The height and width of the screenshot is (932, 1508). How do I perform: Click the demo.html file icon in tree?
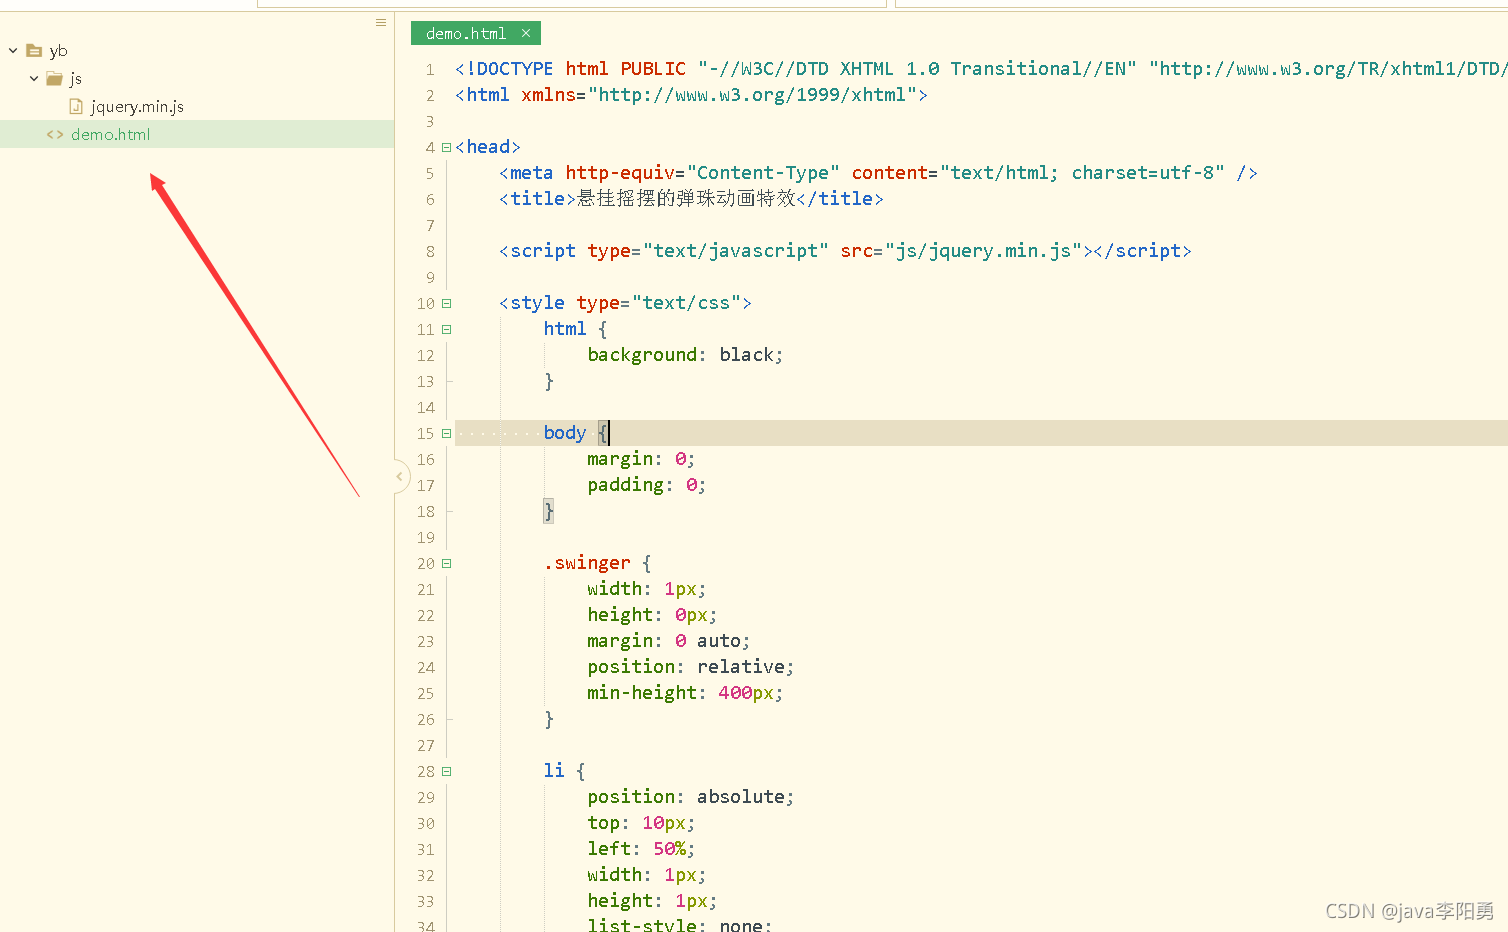click(x=55, y=134)
